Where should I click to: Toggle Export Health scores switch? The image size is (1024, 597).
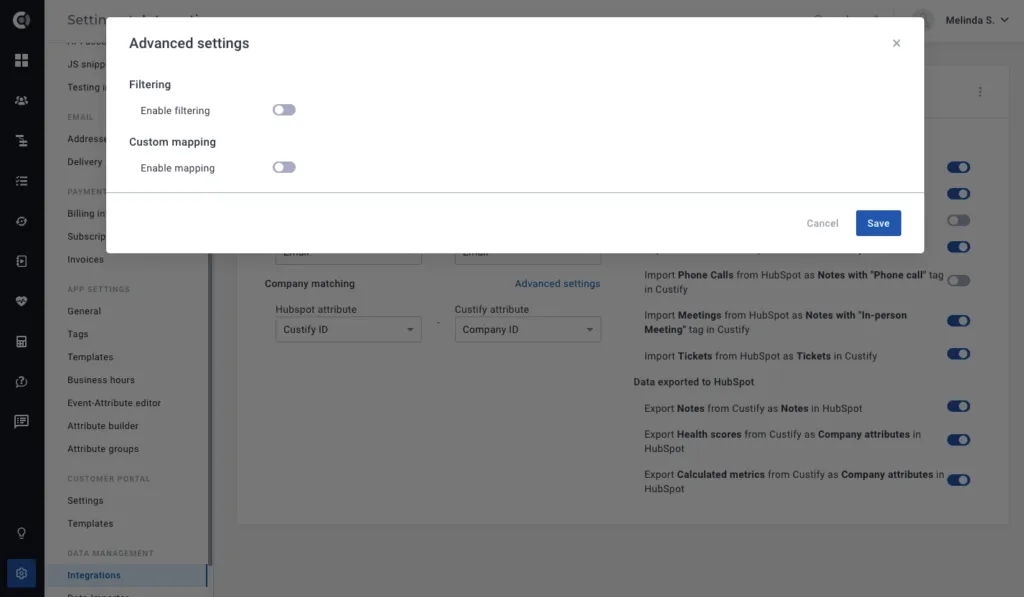coord(958,440)
